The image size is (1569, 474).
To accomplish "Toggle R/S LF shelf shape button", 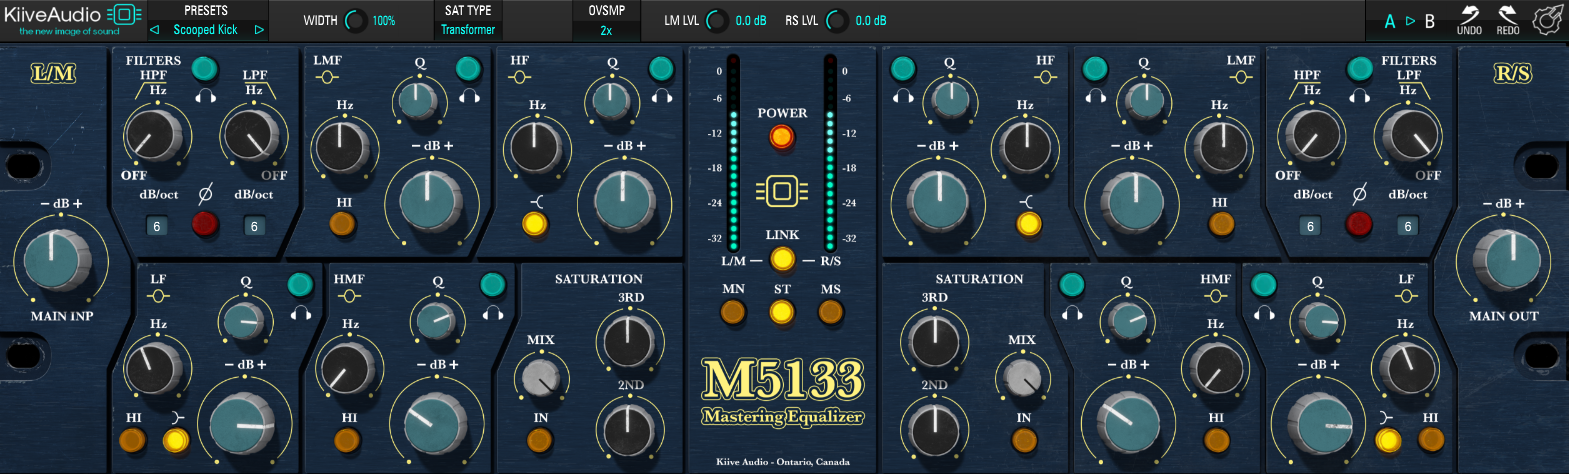I will [x=1388, y=440].
